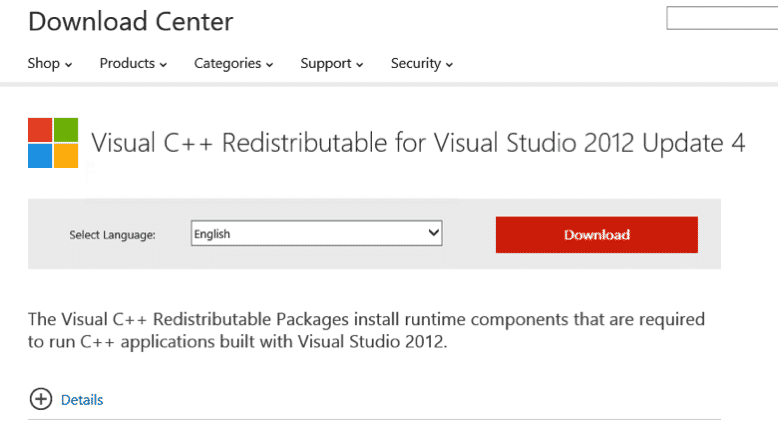Expand the Security menu
The image size is (778, 424).
(421, 63)
